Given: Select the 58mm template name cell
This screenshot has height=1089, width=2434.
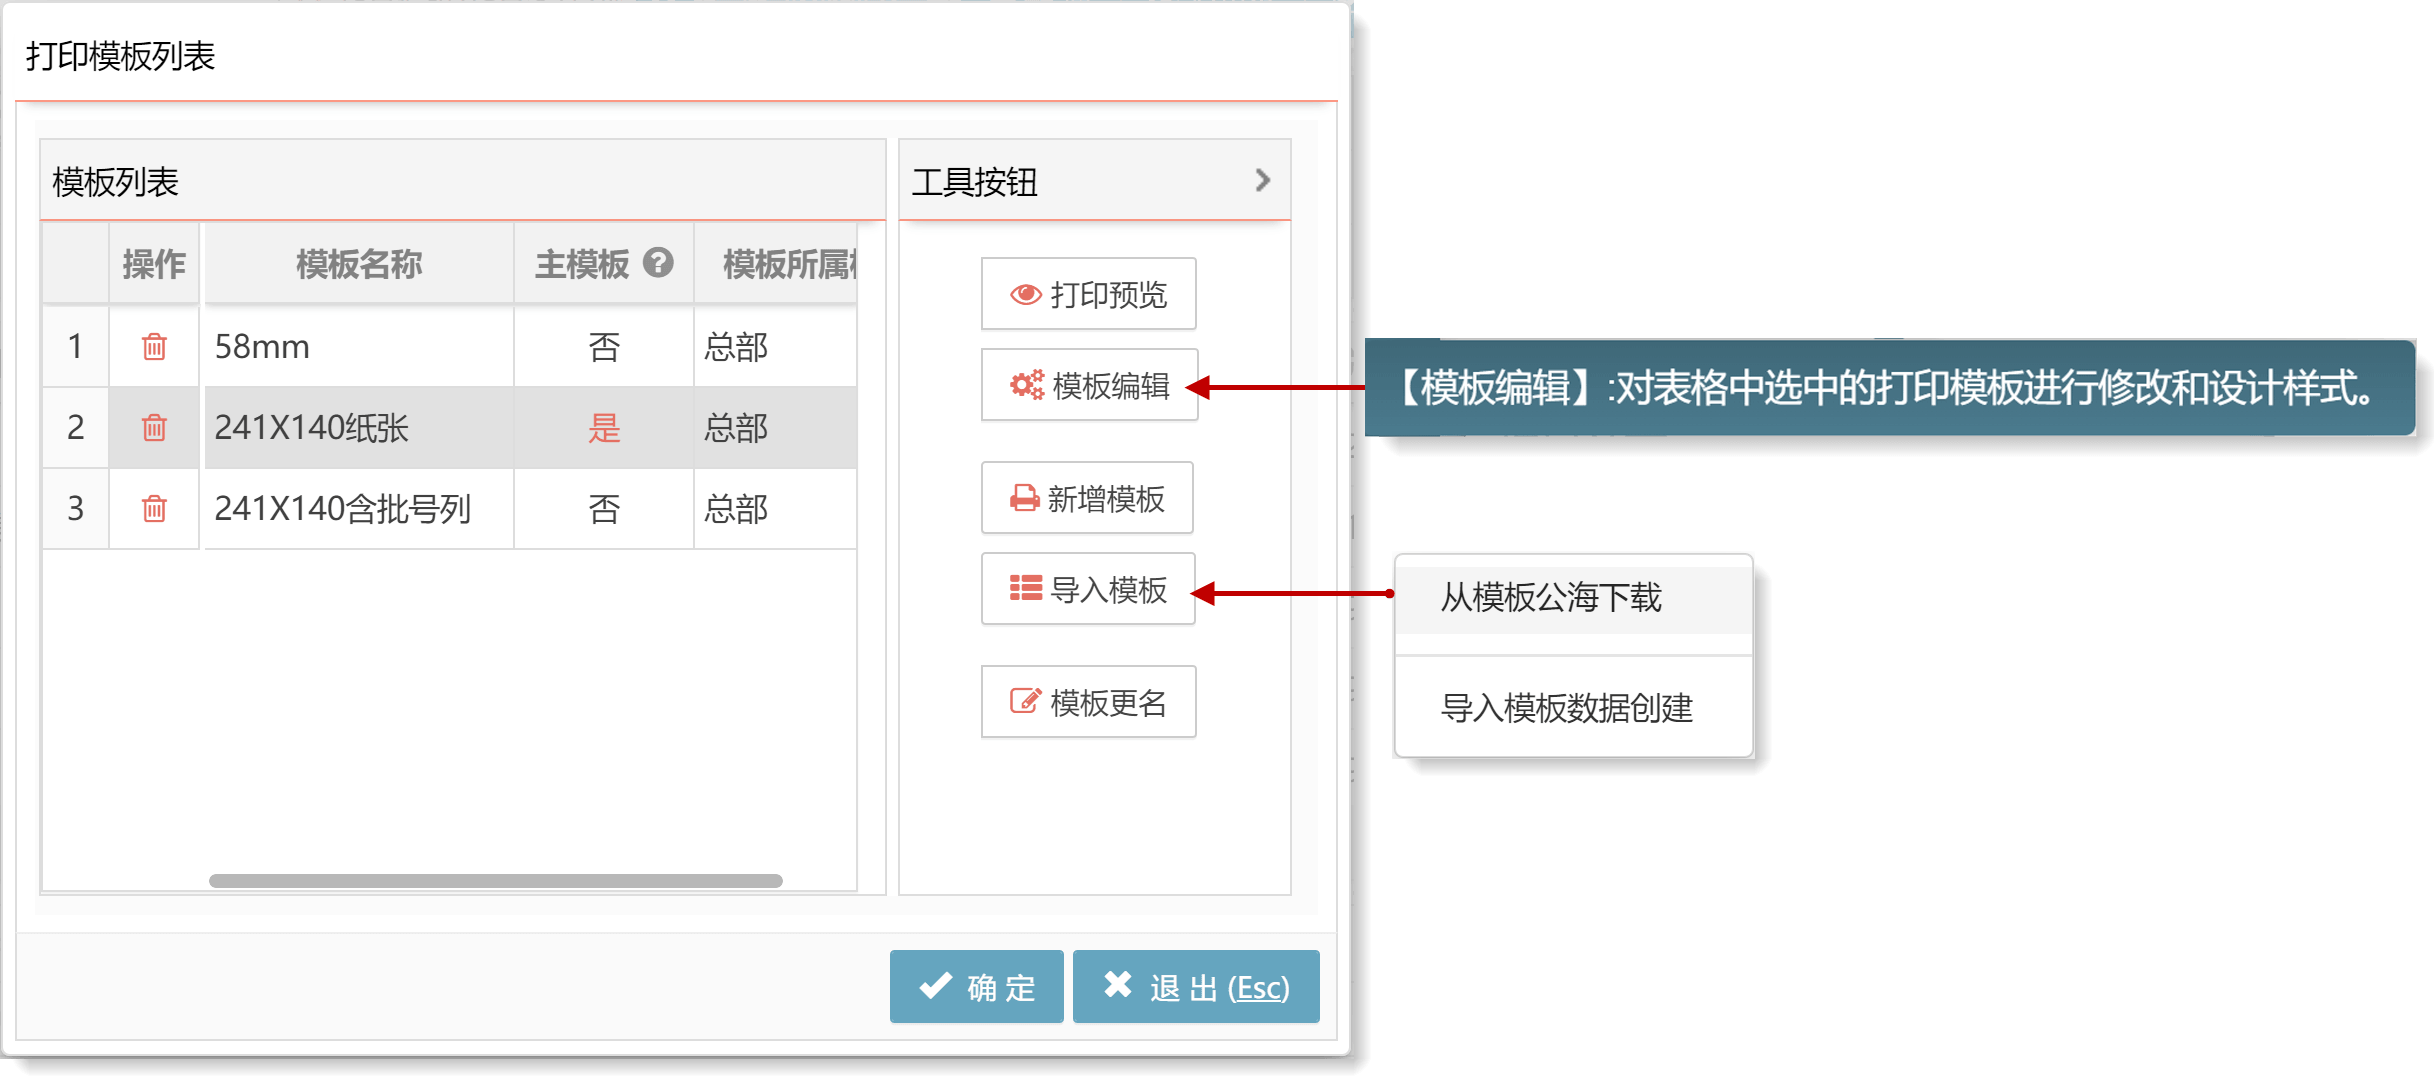Looking at the screenshot, I should point(358,347).
